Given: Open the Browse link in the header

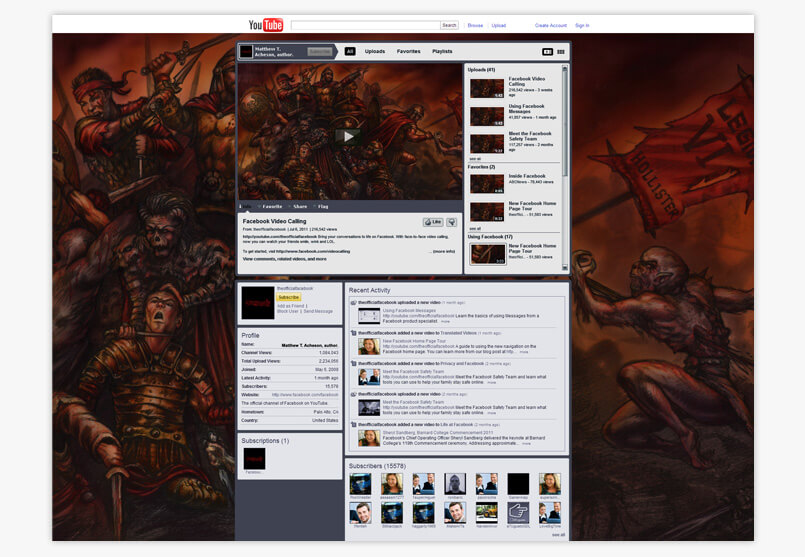Looking at the screenshot, I should (x=475, y=25).
